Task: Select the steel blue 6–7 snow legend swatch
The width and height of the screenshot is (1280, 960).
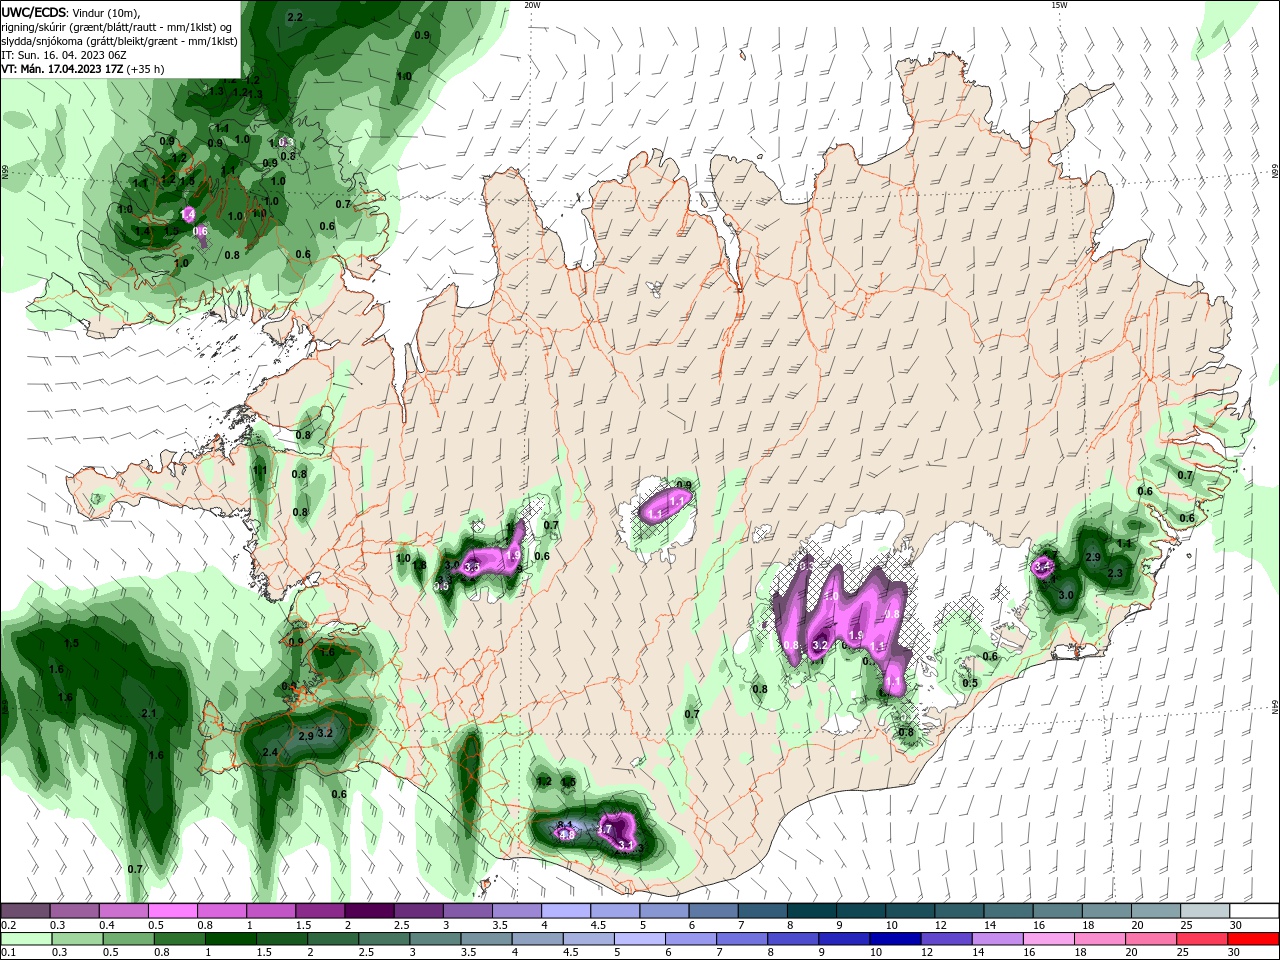Action: pyautogui.click(x=715, y=911)
